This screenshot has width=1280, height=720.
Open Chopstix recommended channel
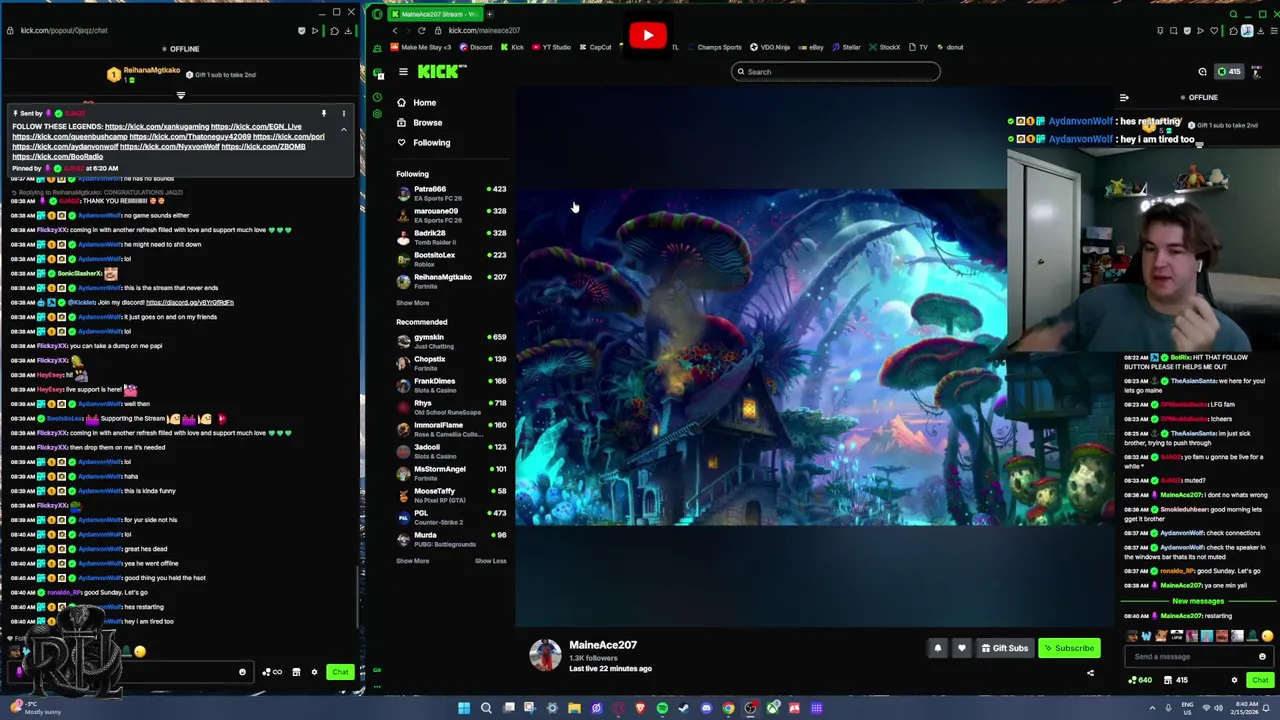451,363
